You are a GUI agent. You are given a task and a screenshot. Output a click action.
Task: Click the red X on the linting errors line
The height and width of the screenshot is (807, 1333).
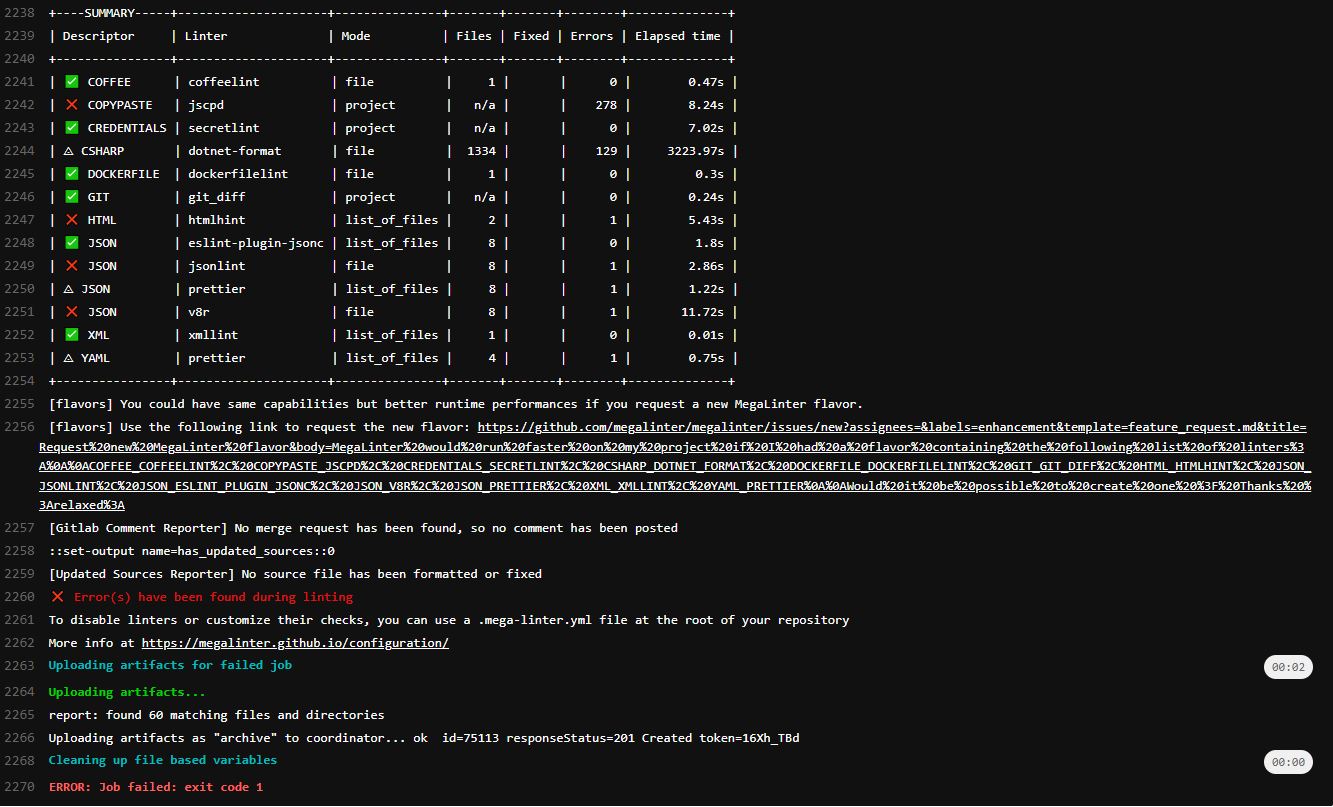pyautogui.click(x=57, y=596)
